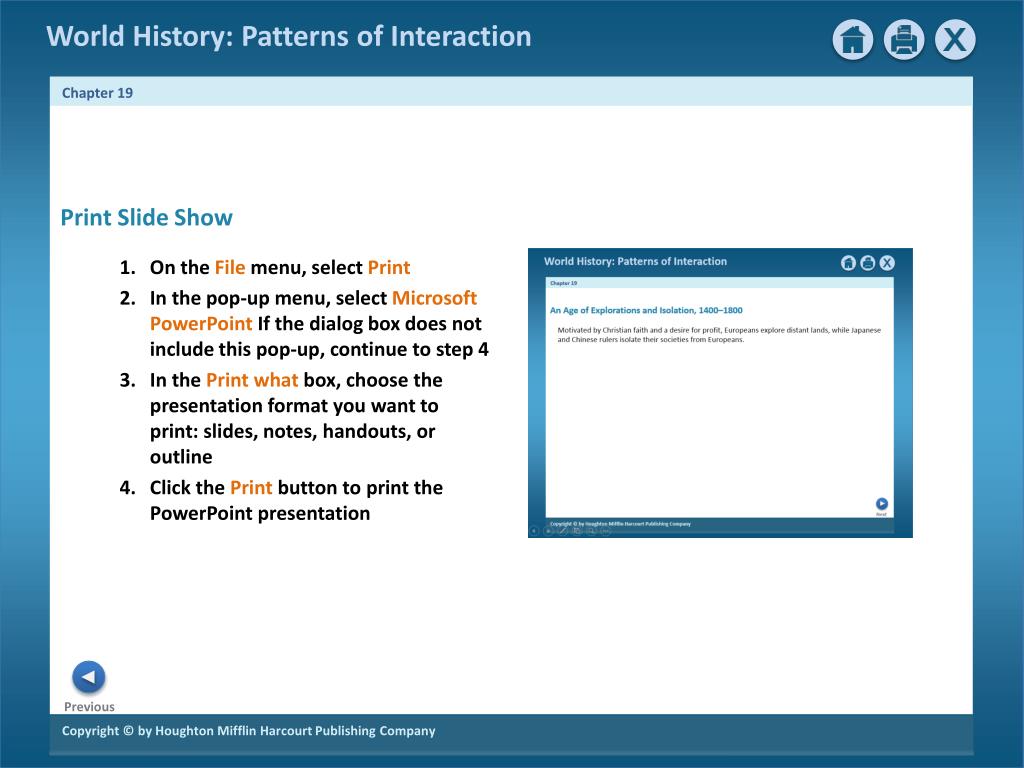Image resolution: width=1024 pixels, height=768 pixels.
Task: Click the orange 'Print' word in step 1
Action: (x=389, y=267)
